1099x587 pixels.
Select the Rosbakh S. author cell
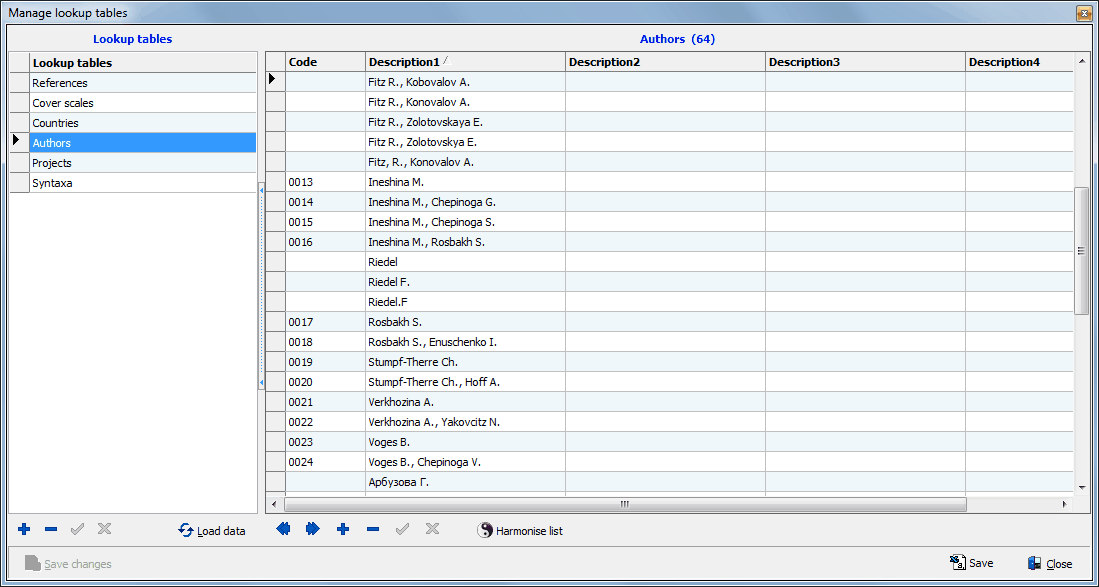click(x=395, y=322)
